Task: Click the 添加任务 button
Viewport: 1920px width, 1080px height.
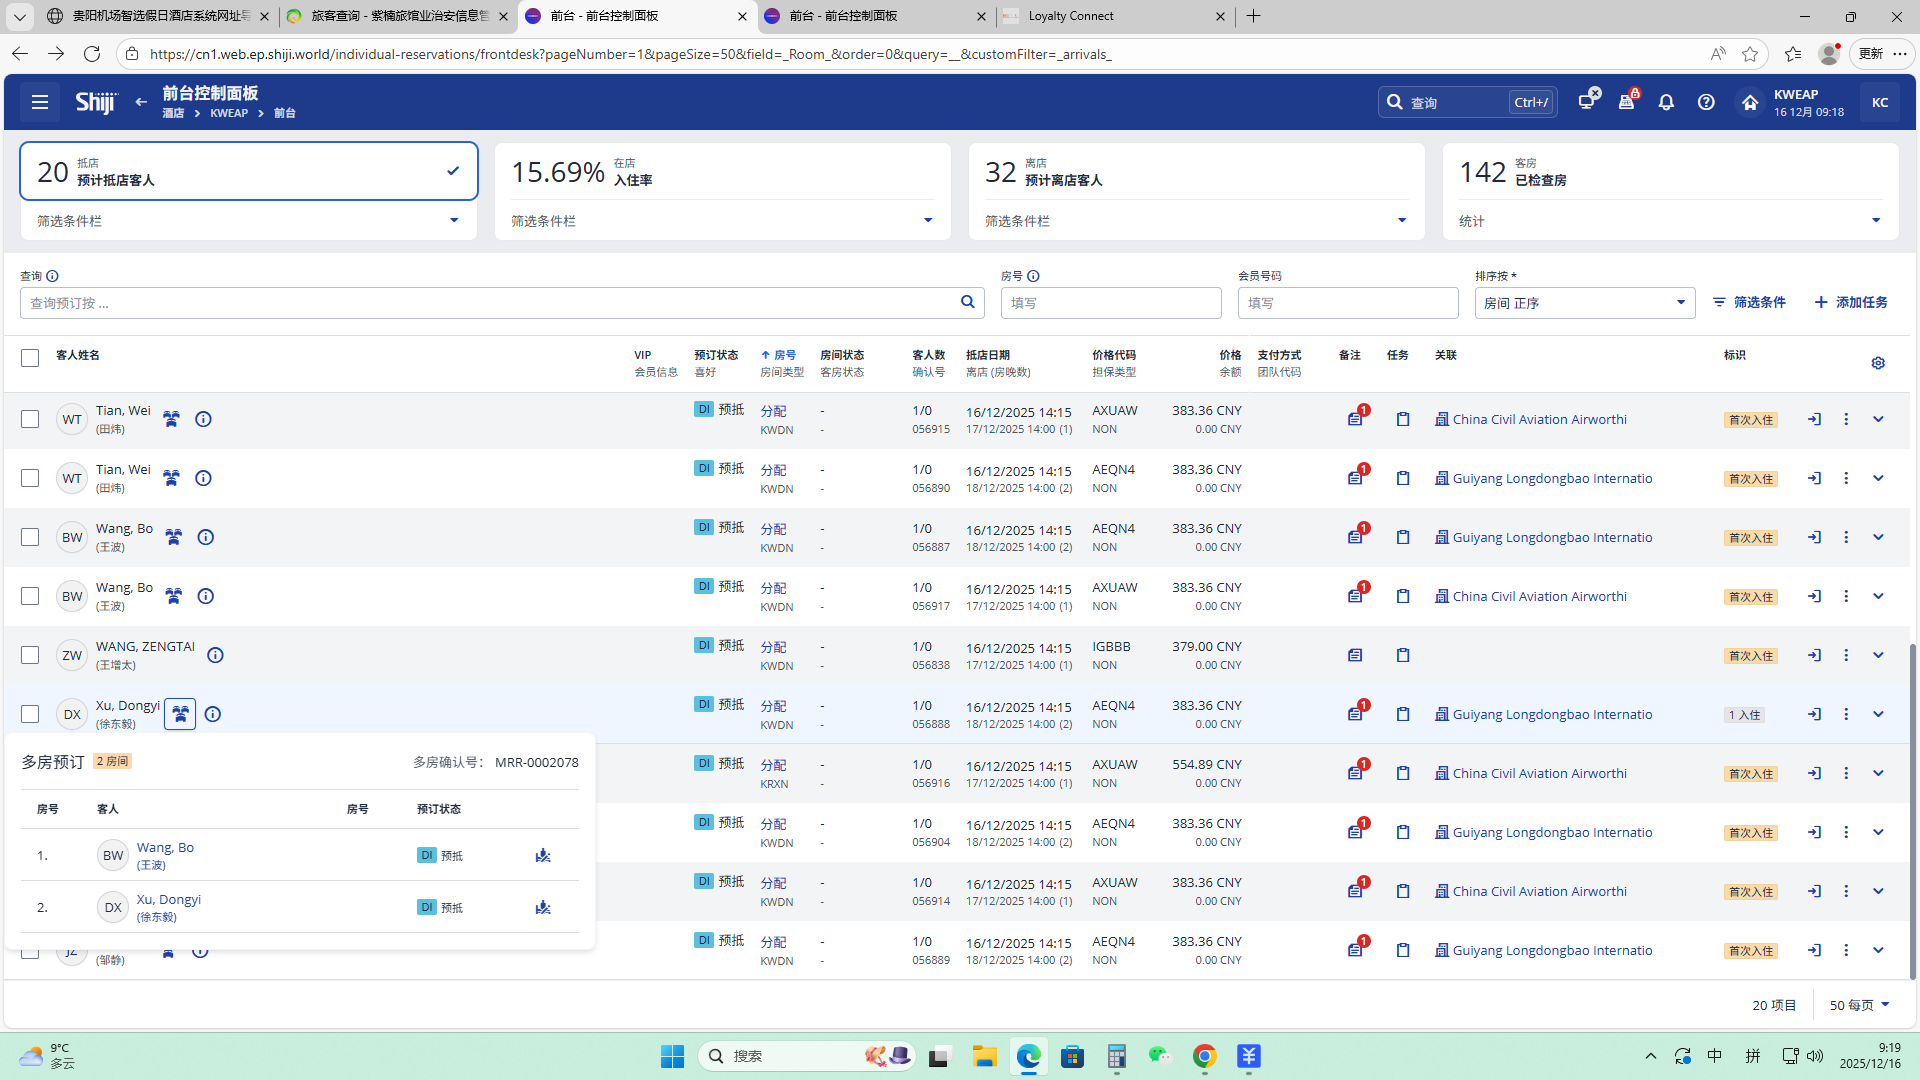Action: [x=1851, y=302]
